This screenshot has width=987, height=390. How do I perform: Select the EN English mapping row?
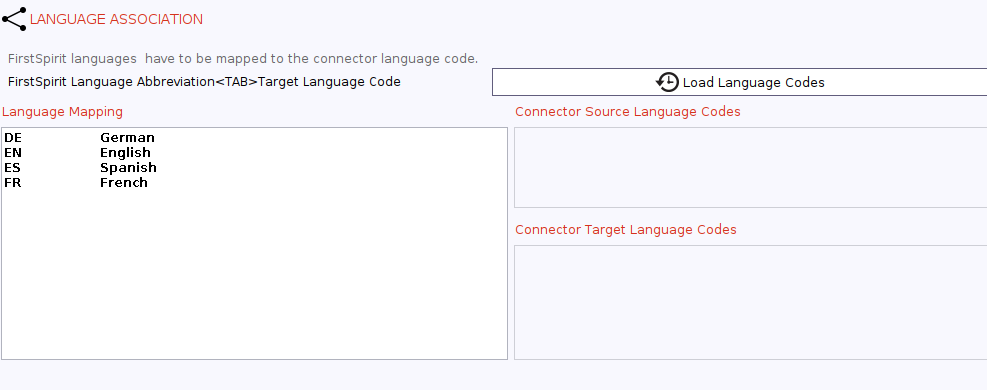click(x=254, y=152)
